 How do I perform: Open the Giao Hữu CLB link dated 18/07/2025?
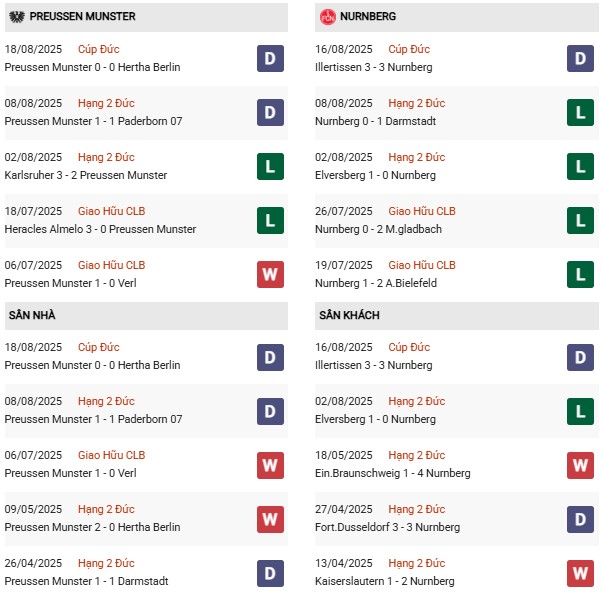[x=112, y=211]
